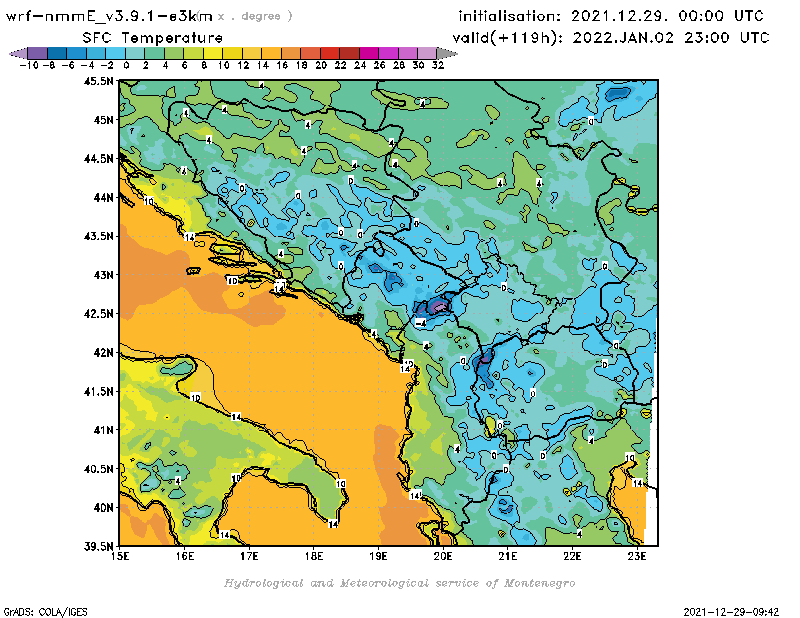Select the pale purple swatch between 30 and 32
This screenshot has width=800, height=618.
tap(427, 53)
